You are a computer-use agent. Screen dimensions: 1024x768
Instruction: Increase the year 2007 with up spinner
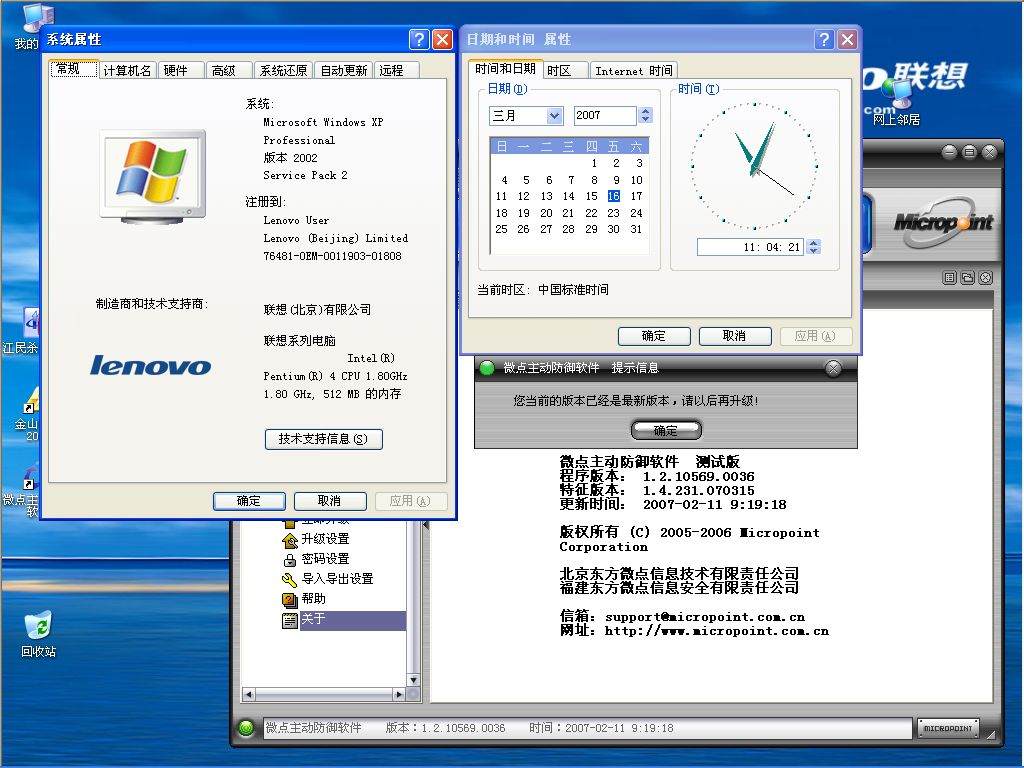coord(646,111)
